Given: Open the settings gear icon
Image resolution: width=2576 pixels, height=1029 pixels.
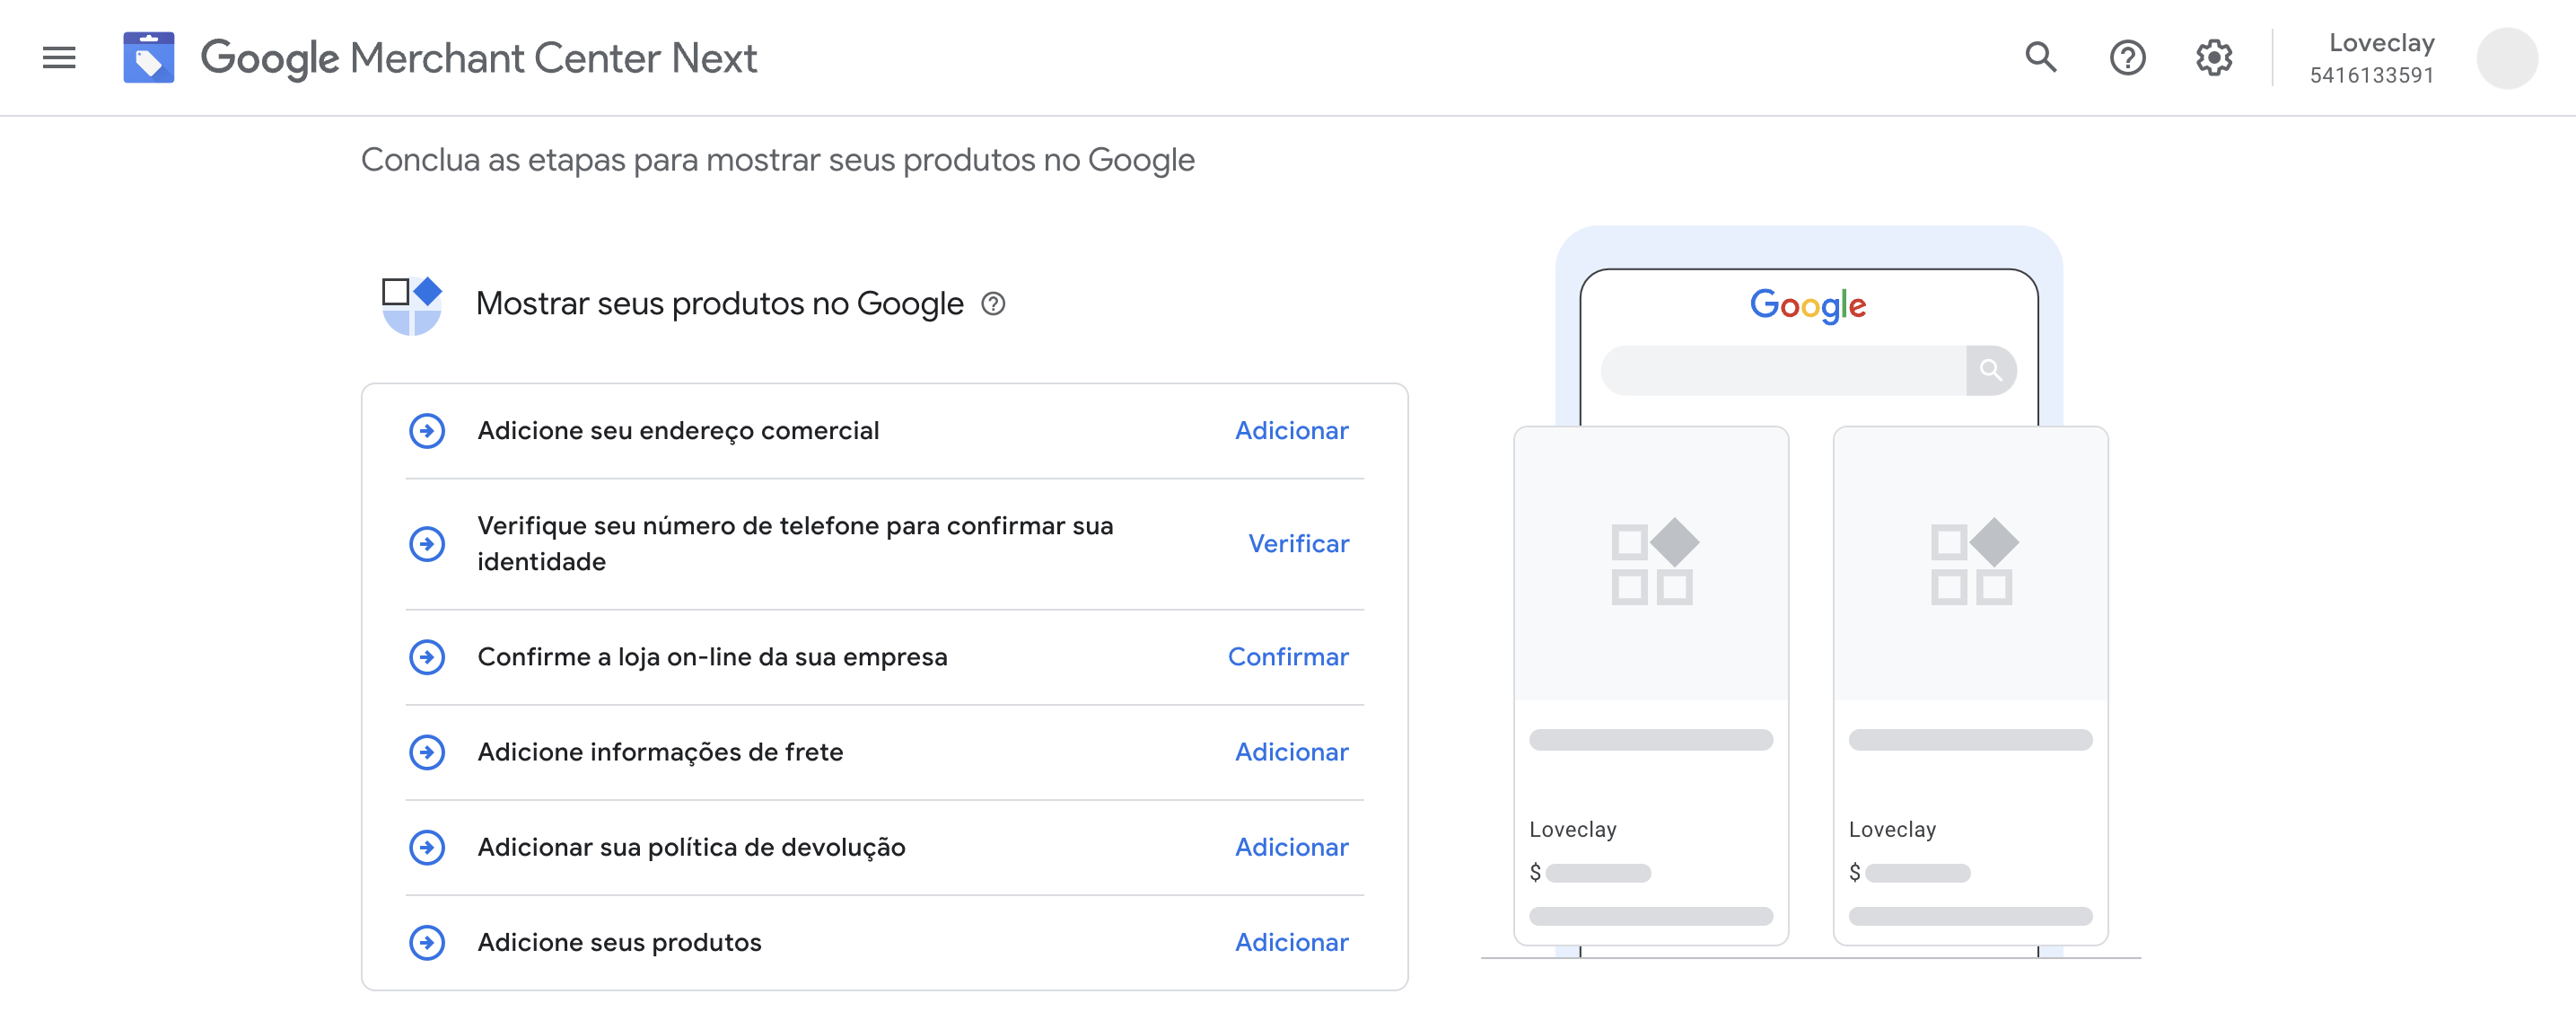Looking at the screenshot, I should pyautogui.click(x=2213, y=58).
